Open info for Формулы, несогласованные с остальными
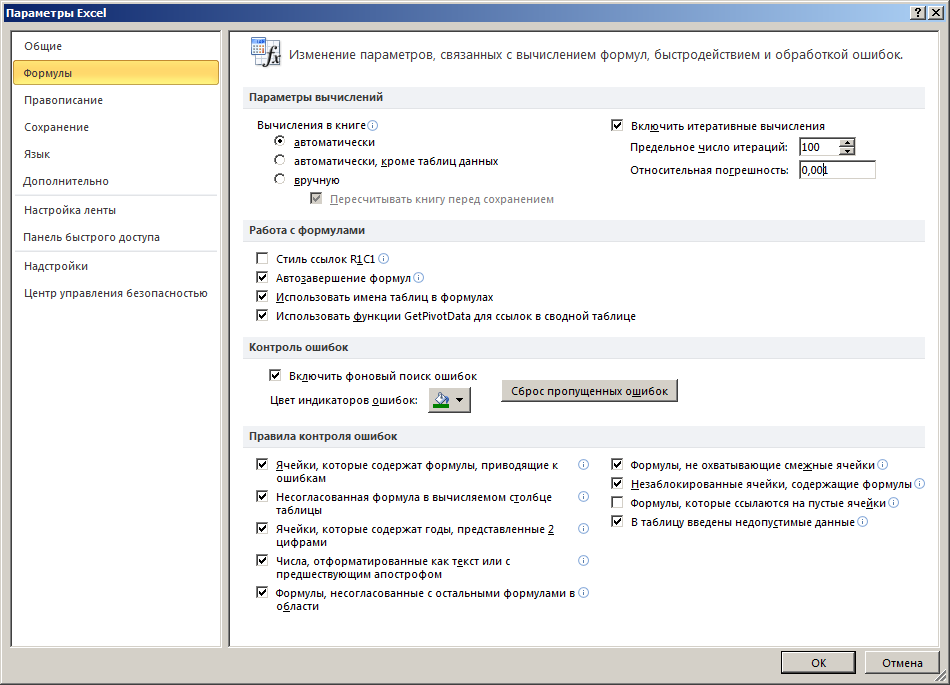The width and height of the screenshot is (950, 685). pyautogui.click(x=583, y=592)
